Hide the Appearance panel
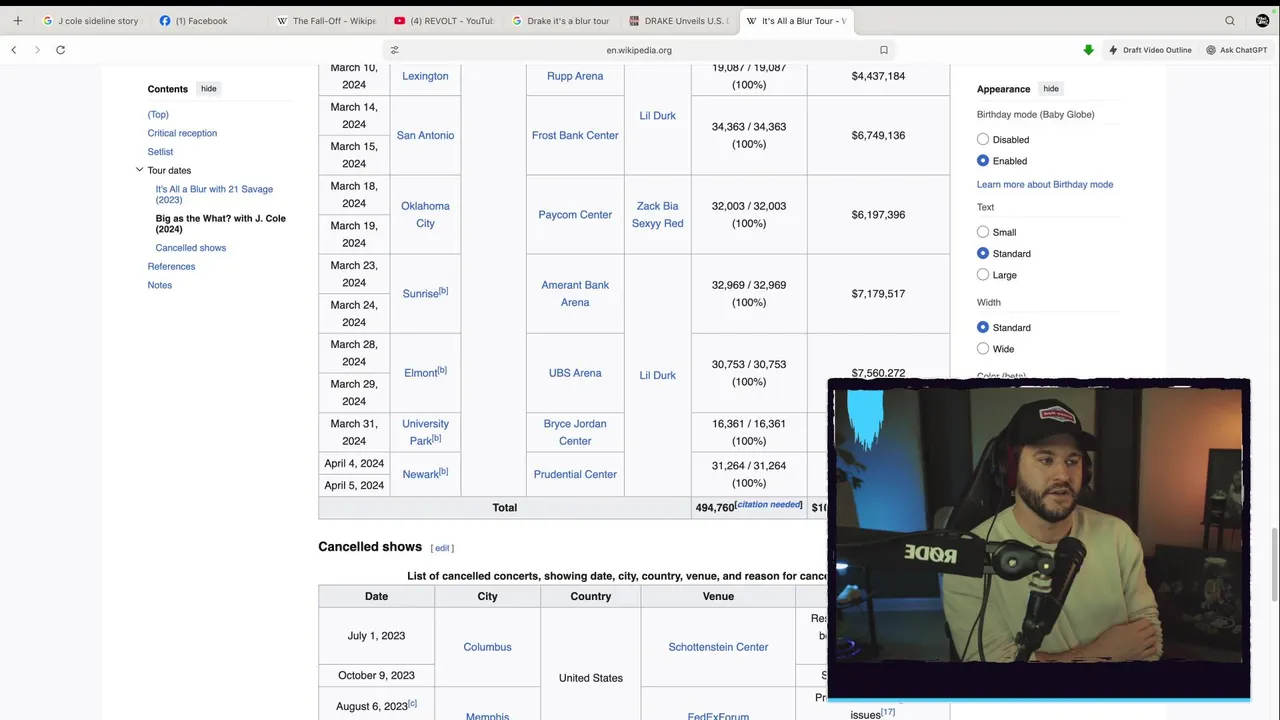This screenshot has width=1280, height=720. [x=1051, y=89]
